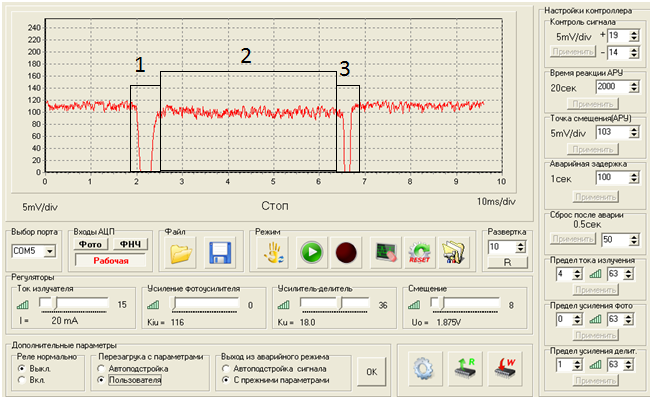Screen dimensions: 651x399
Task: Click spinner of Предел усиления фото 0
Action: pyautogui.click(x=578, y=319)
